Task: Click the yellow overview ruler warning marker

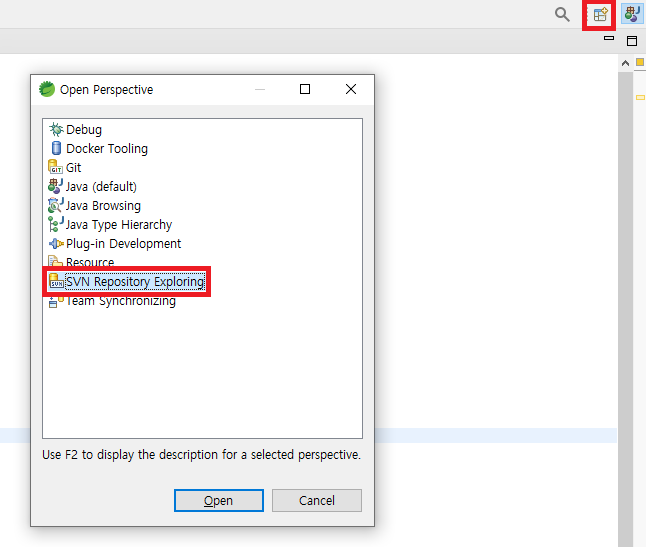Action: 640,97
